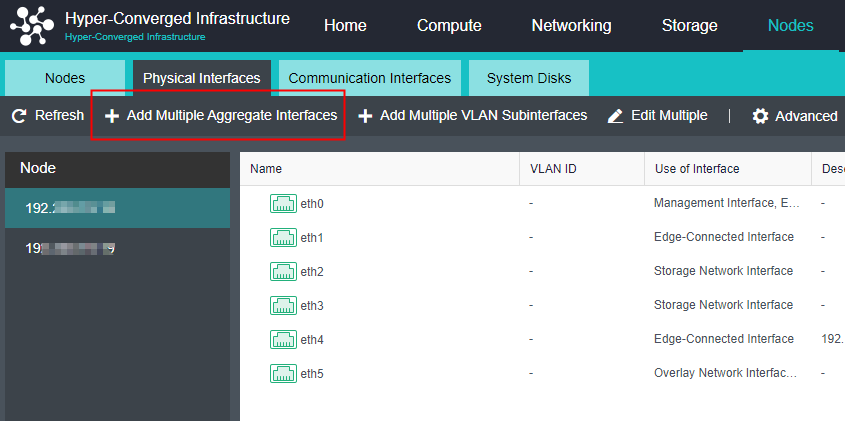Image resolution: width=845 pixels, height=421 pixels.
Task: Refresh the physical interfaces list
Action: click(47, 116)
